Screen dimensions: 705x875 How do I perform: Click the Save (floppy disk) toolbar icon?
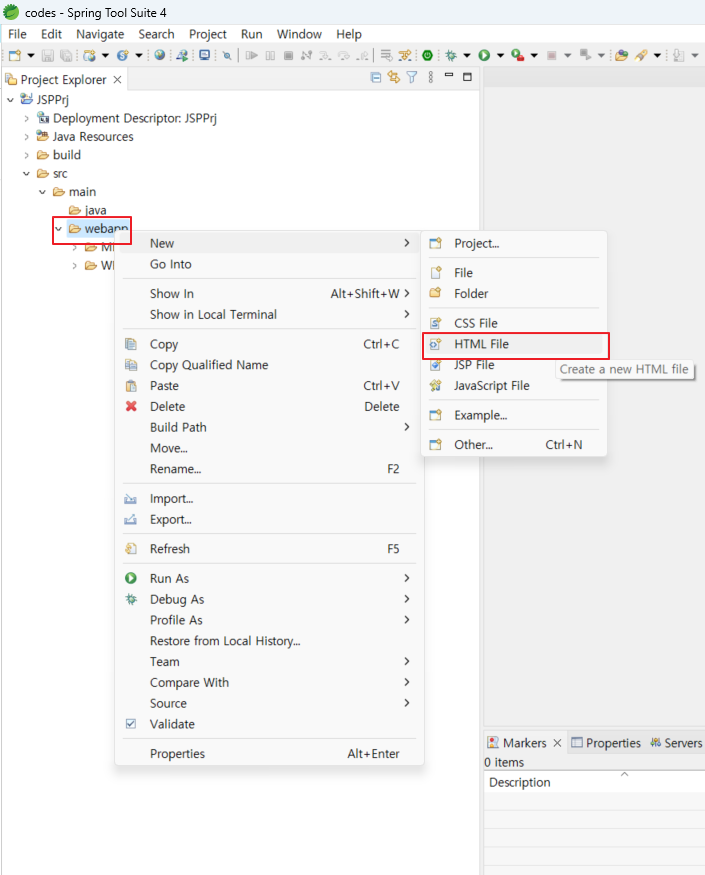(48, 55)
